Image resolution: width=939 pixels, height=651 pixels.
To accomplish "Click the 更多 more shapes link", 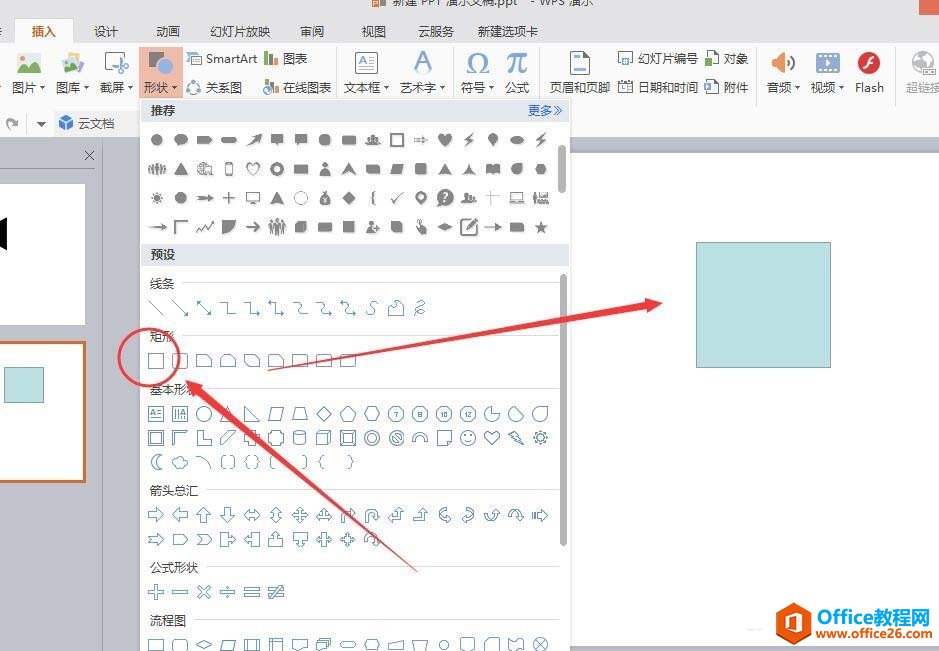I will coord(544,110).
